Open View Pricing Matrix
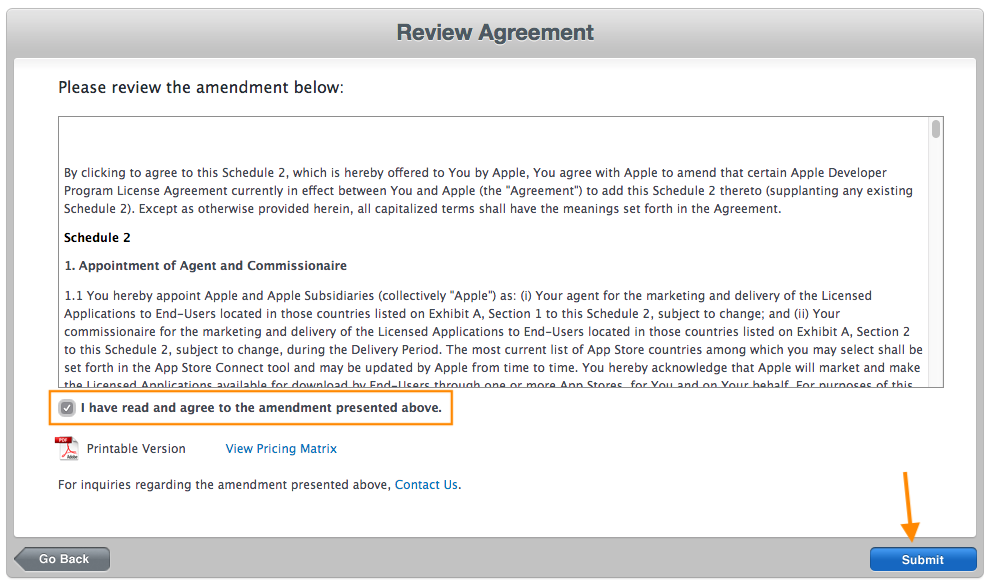Viewport: 992px width, 586px height. tap(281, 448)
